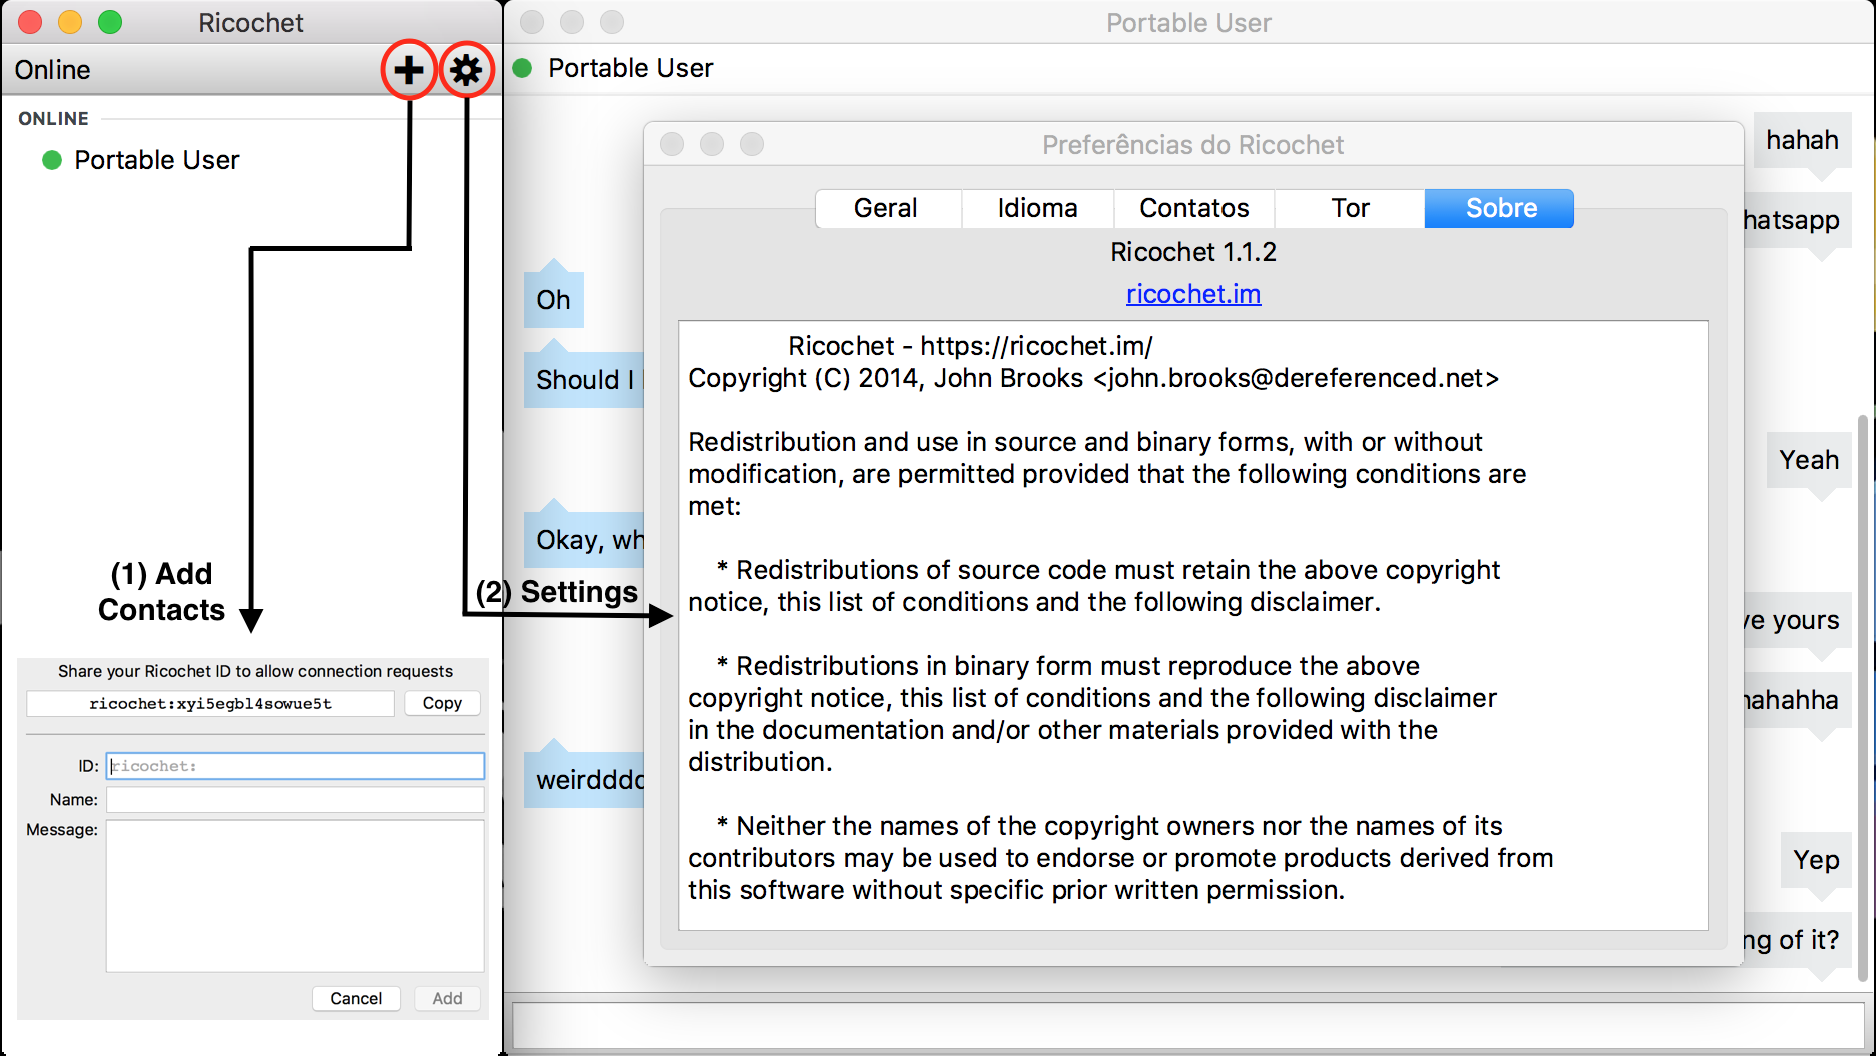Click the Portable User chat header name
1876x1056 pixels.
(x=631, y=68)
